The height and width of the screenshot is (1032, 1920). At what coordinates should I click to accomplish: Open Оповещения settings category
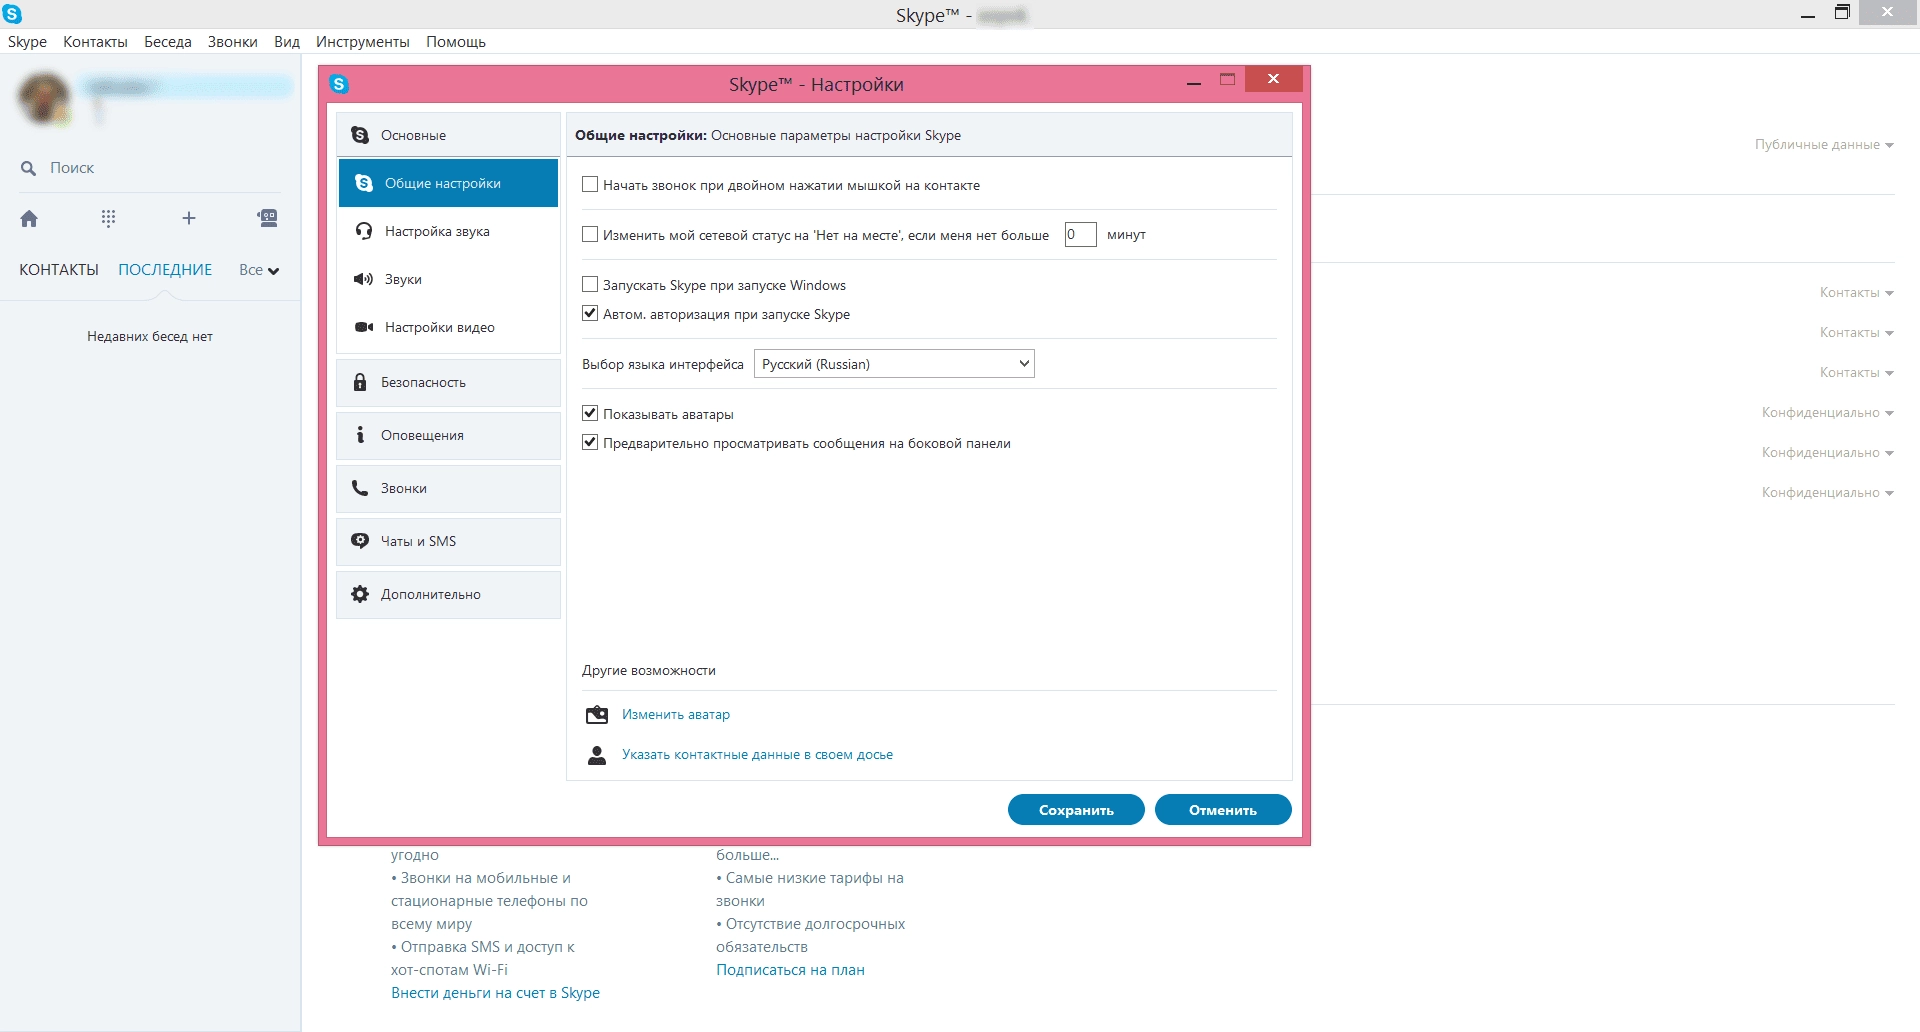(x=448, y=435)
